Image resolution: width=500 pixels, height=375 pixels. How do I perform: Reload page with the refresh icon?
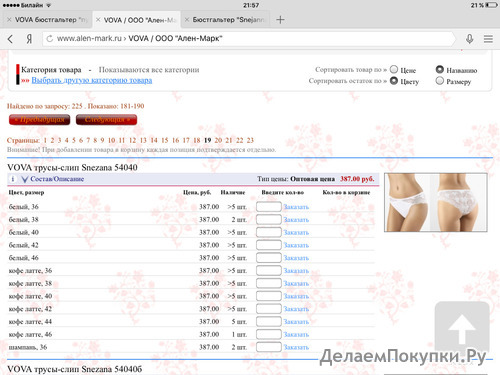(50, 39)
